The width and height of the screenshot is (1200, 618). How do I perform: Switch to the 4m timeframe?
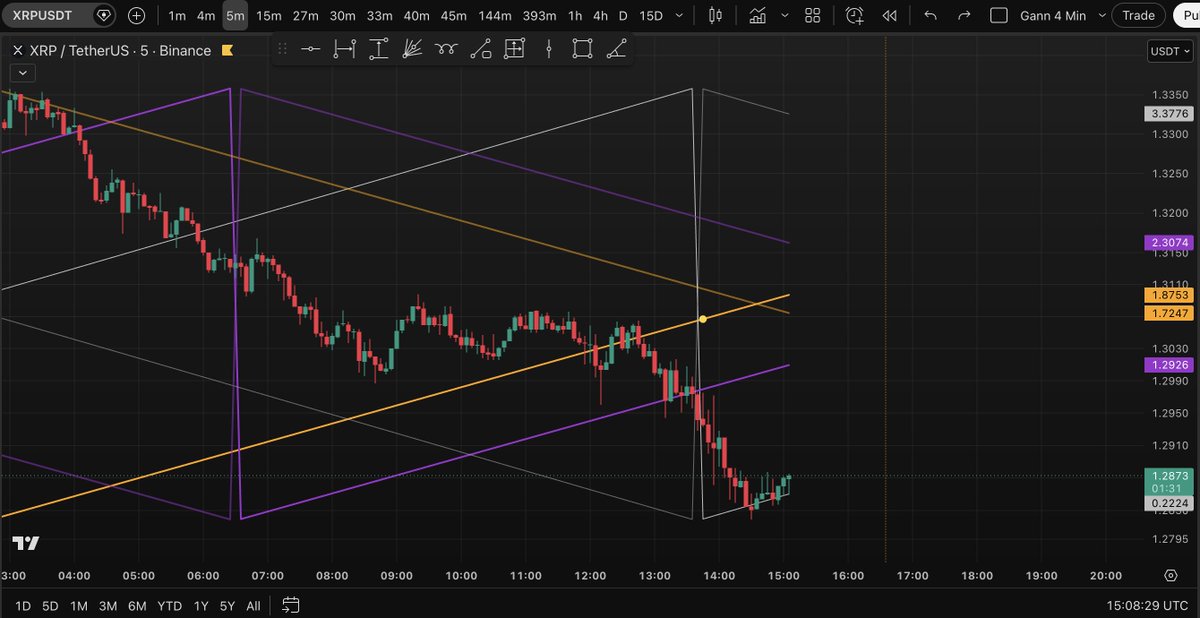(x=206, y=15)
